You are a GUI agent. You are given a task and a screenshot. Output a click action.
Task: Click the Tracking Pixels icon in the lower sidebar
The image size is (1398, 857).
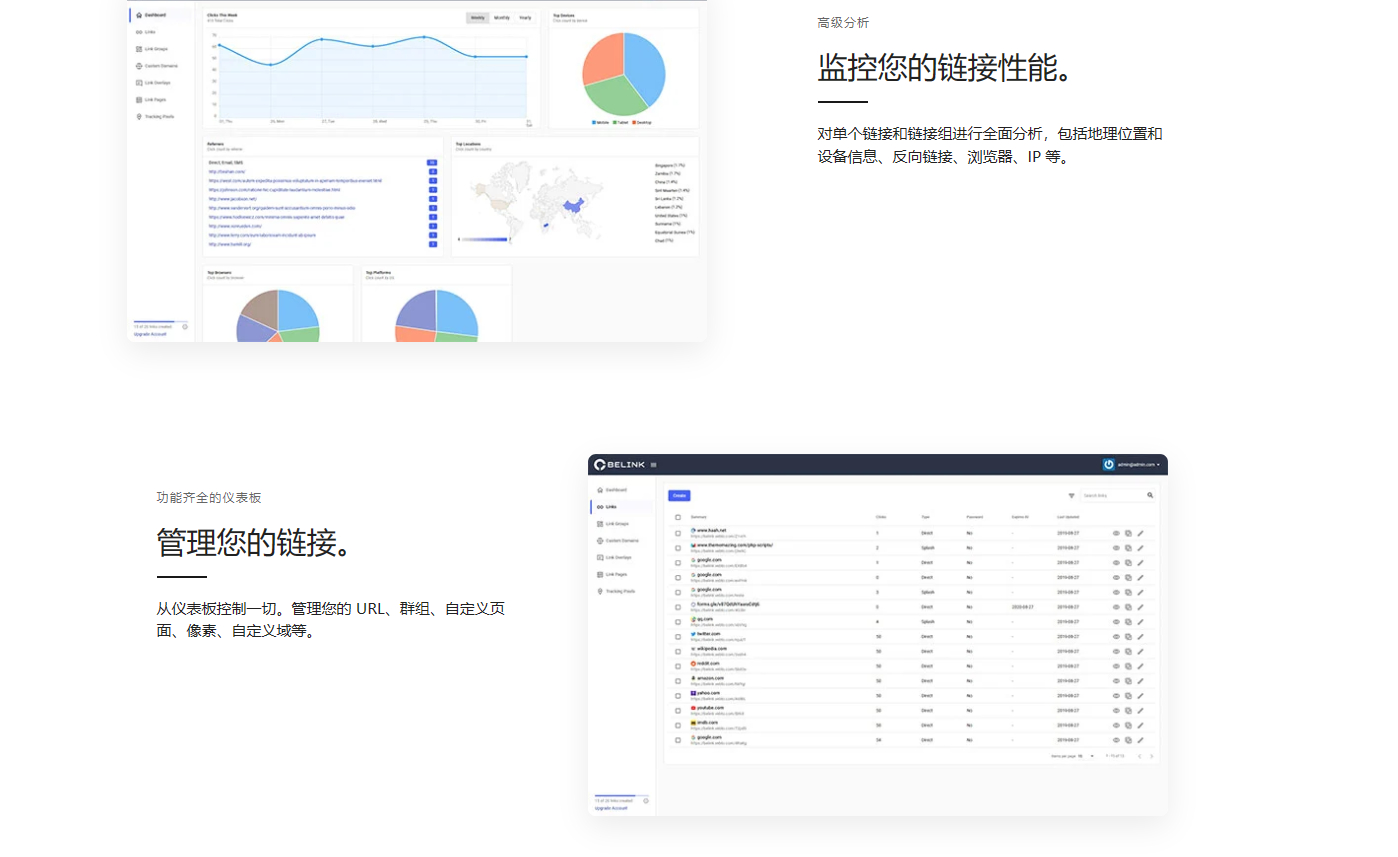[600, 591]
